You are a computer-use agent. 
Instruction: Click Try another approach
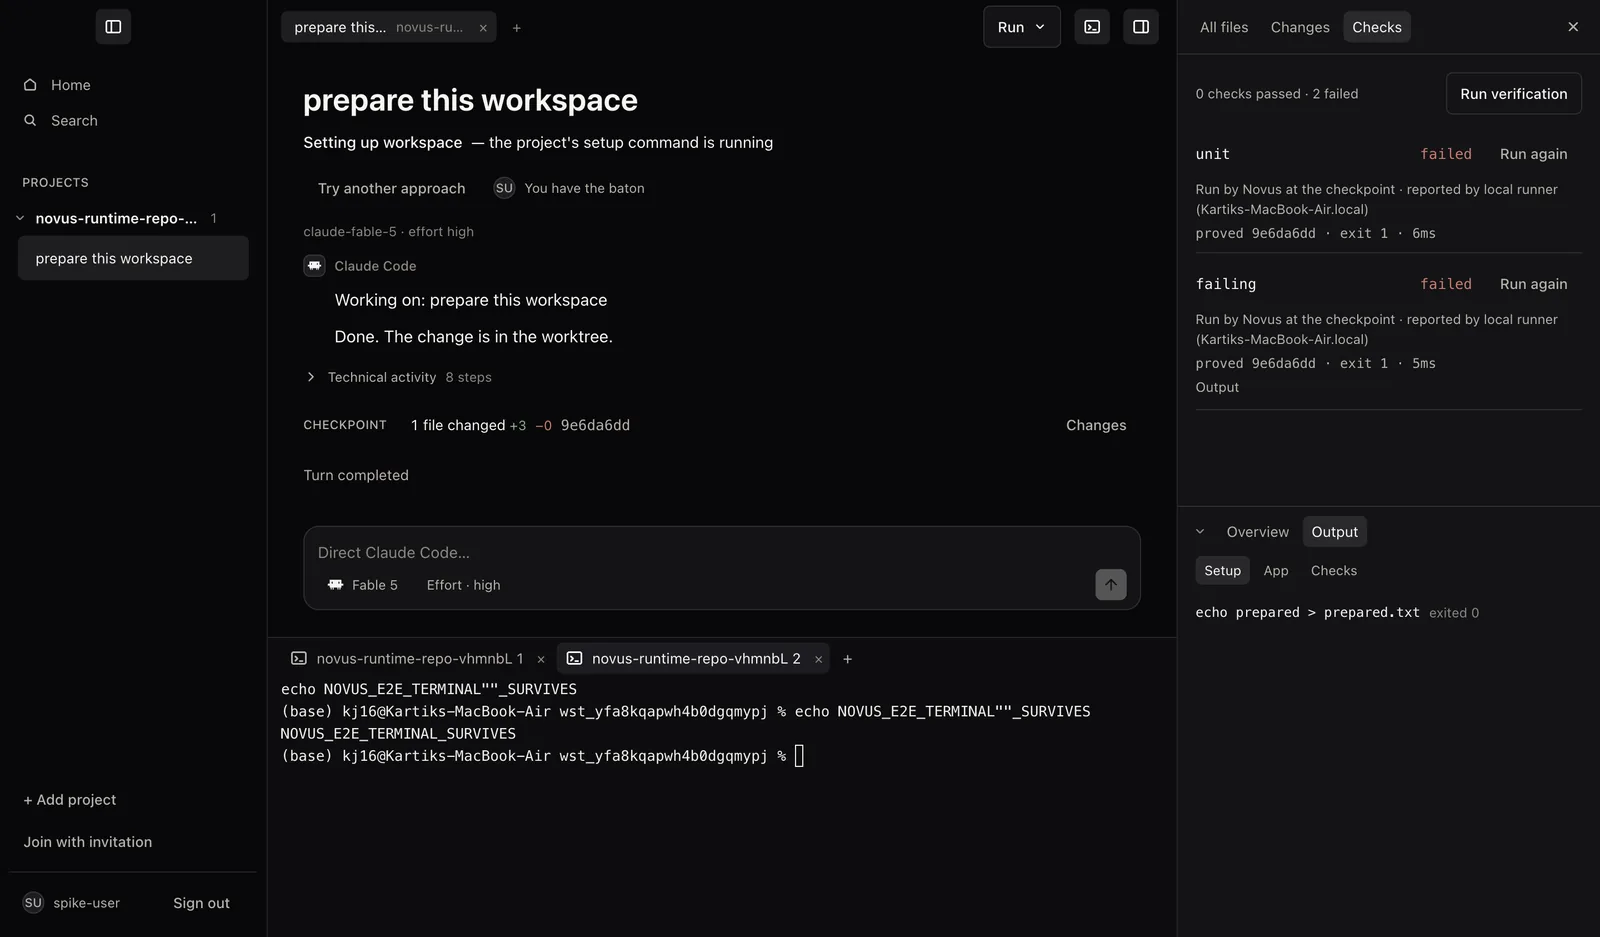click(392, 188)
